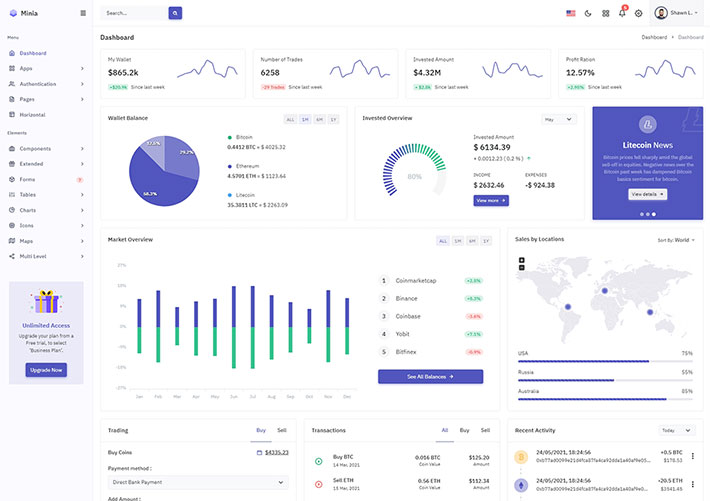Click the Sell ETH transaction icon
Viewport: 710px width, 501px height.
pyautogui.click(x=319, y=483)
